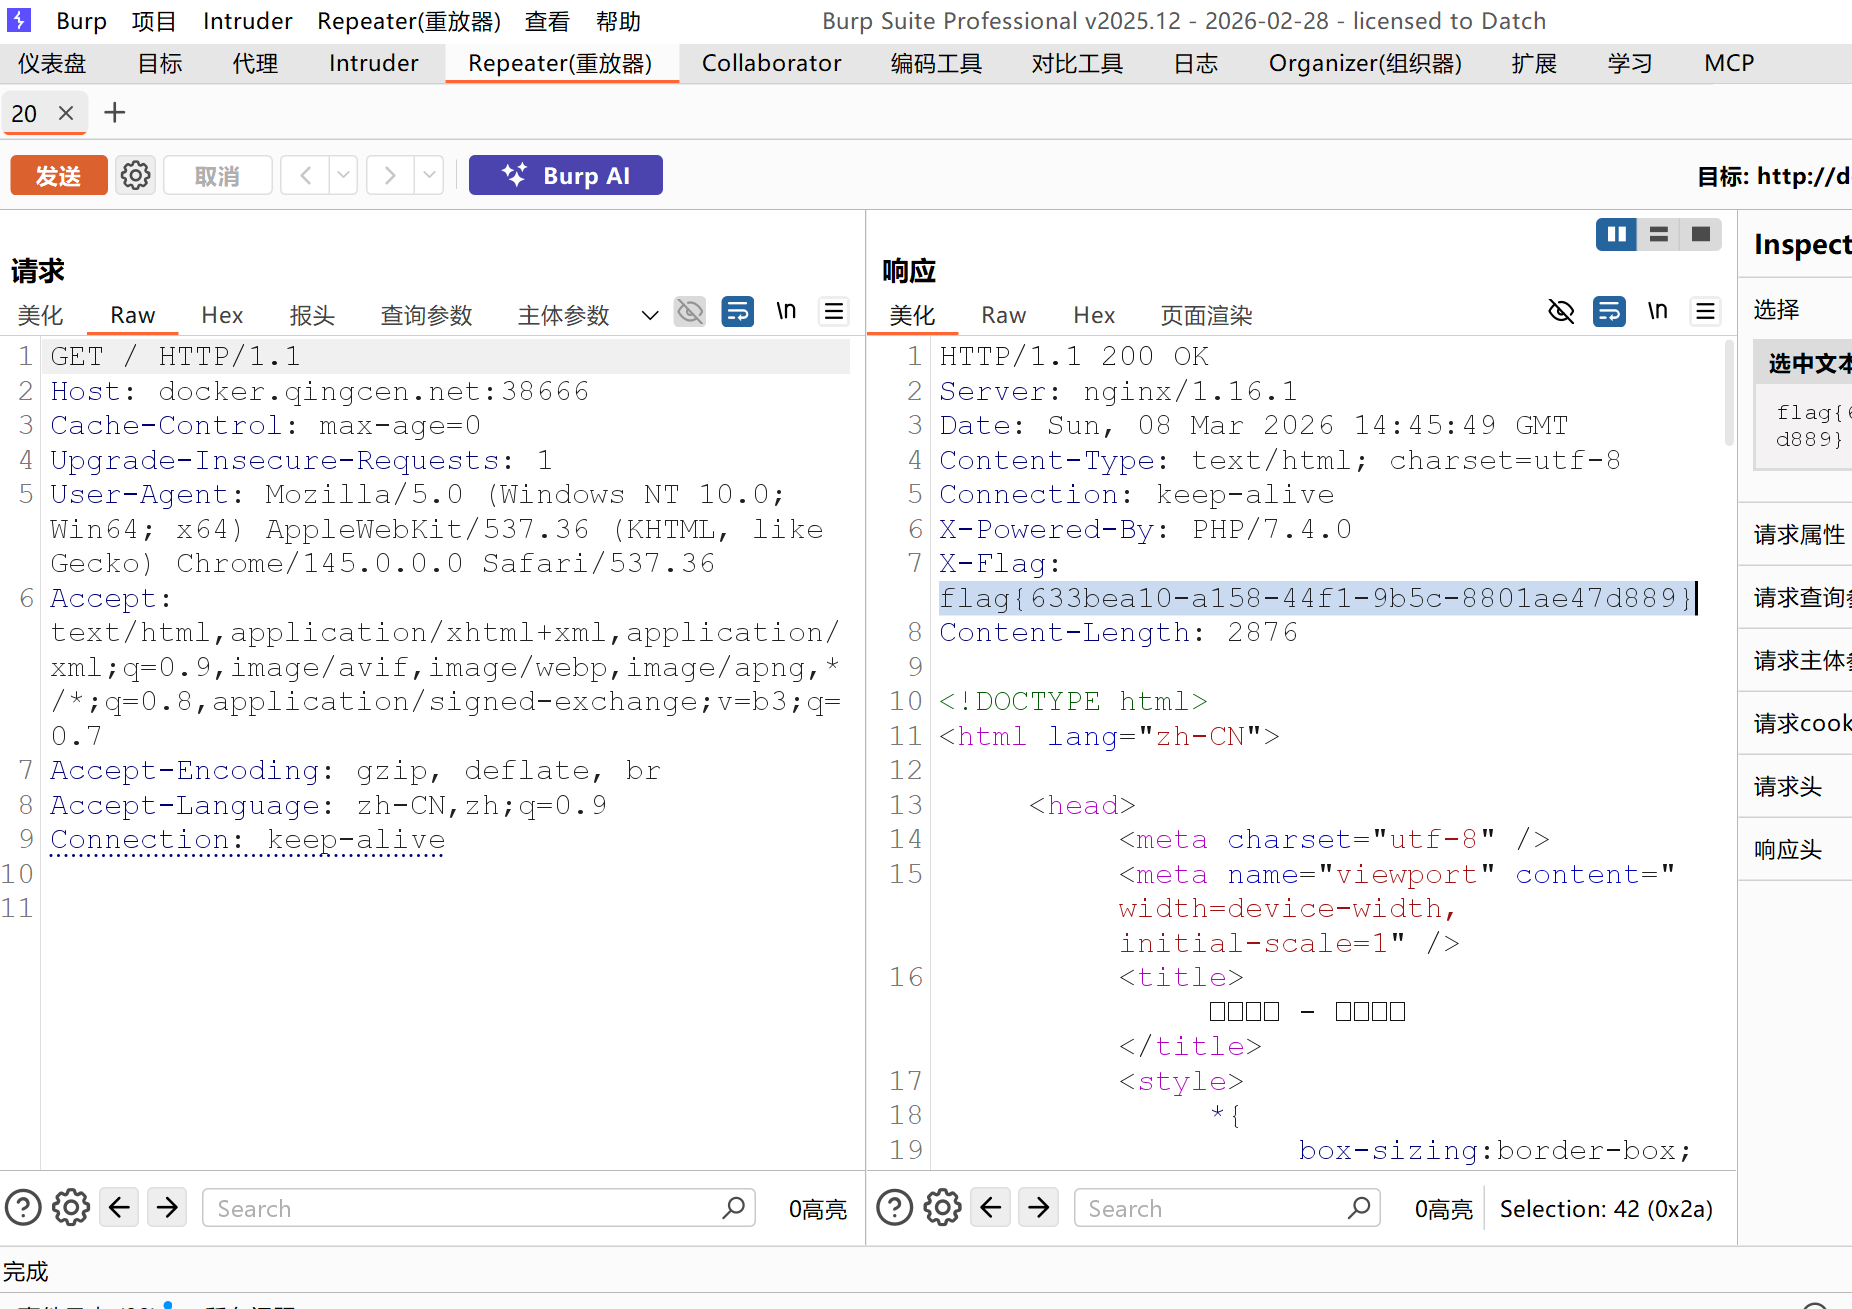Switch to top-bottom split layout view
Viewport: 1852px width, 1309px height.
(x=1658, y=234)
